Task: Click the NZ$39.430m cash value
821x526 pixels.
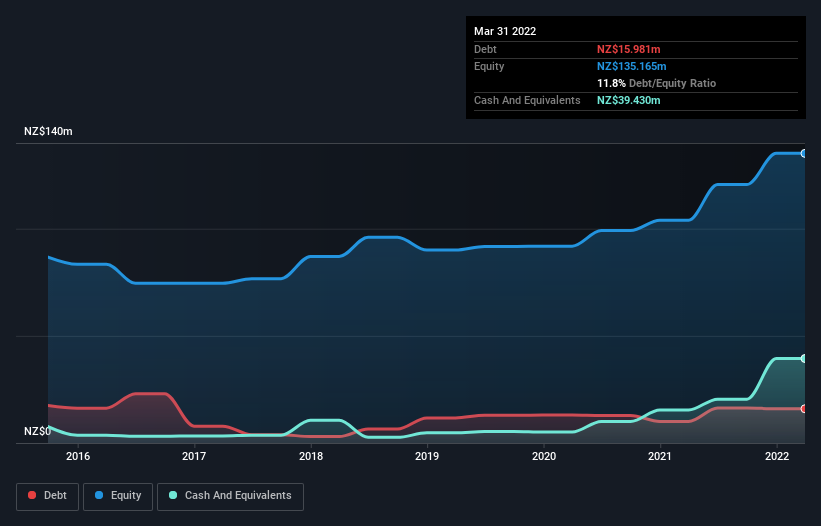Action: pos(628,100)
